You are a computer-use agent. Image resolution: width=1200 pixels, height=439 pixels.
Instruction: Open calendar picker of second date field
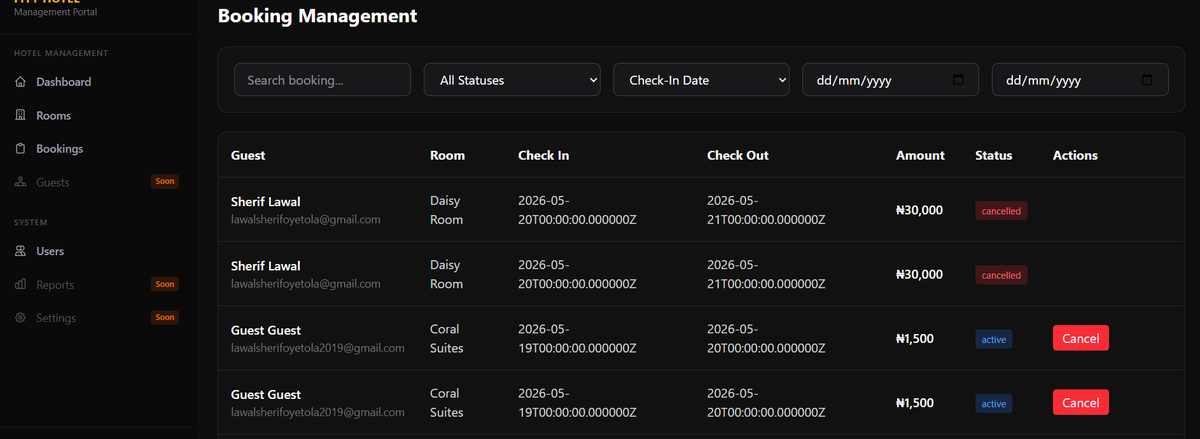1147,80
